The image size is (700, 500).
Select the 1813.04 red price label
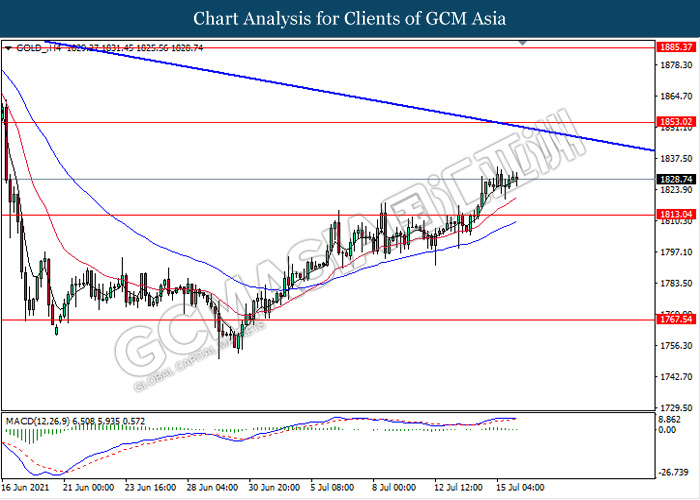click(x=676, y=214)
